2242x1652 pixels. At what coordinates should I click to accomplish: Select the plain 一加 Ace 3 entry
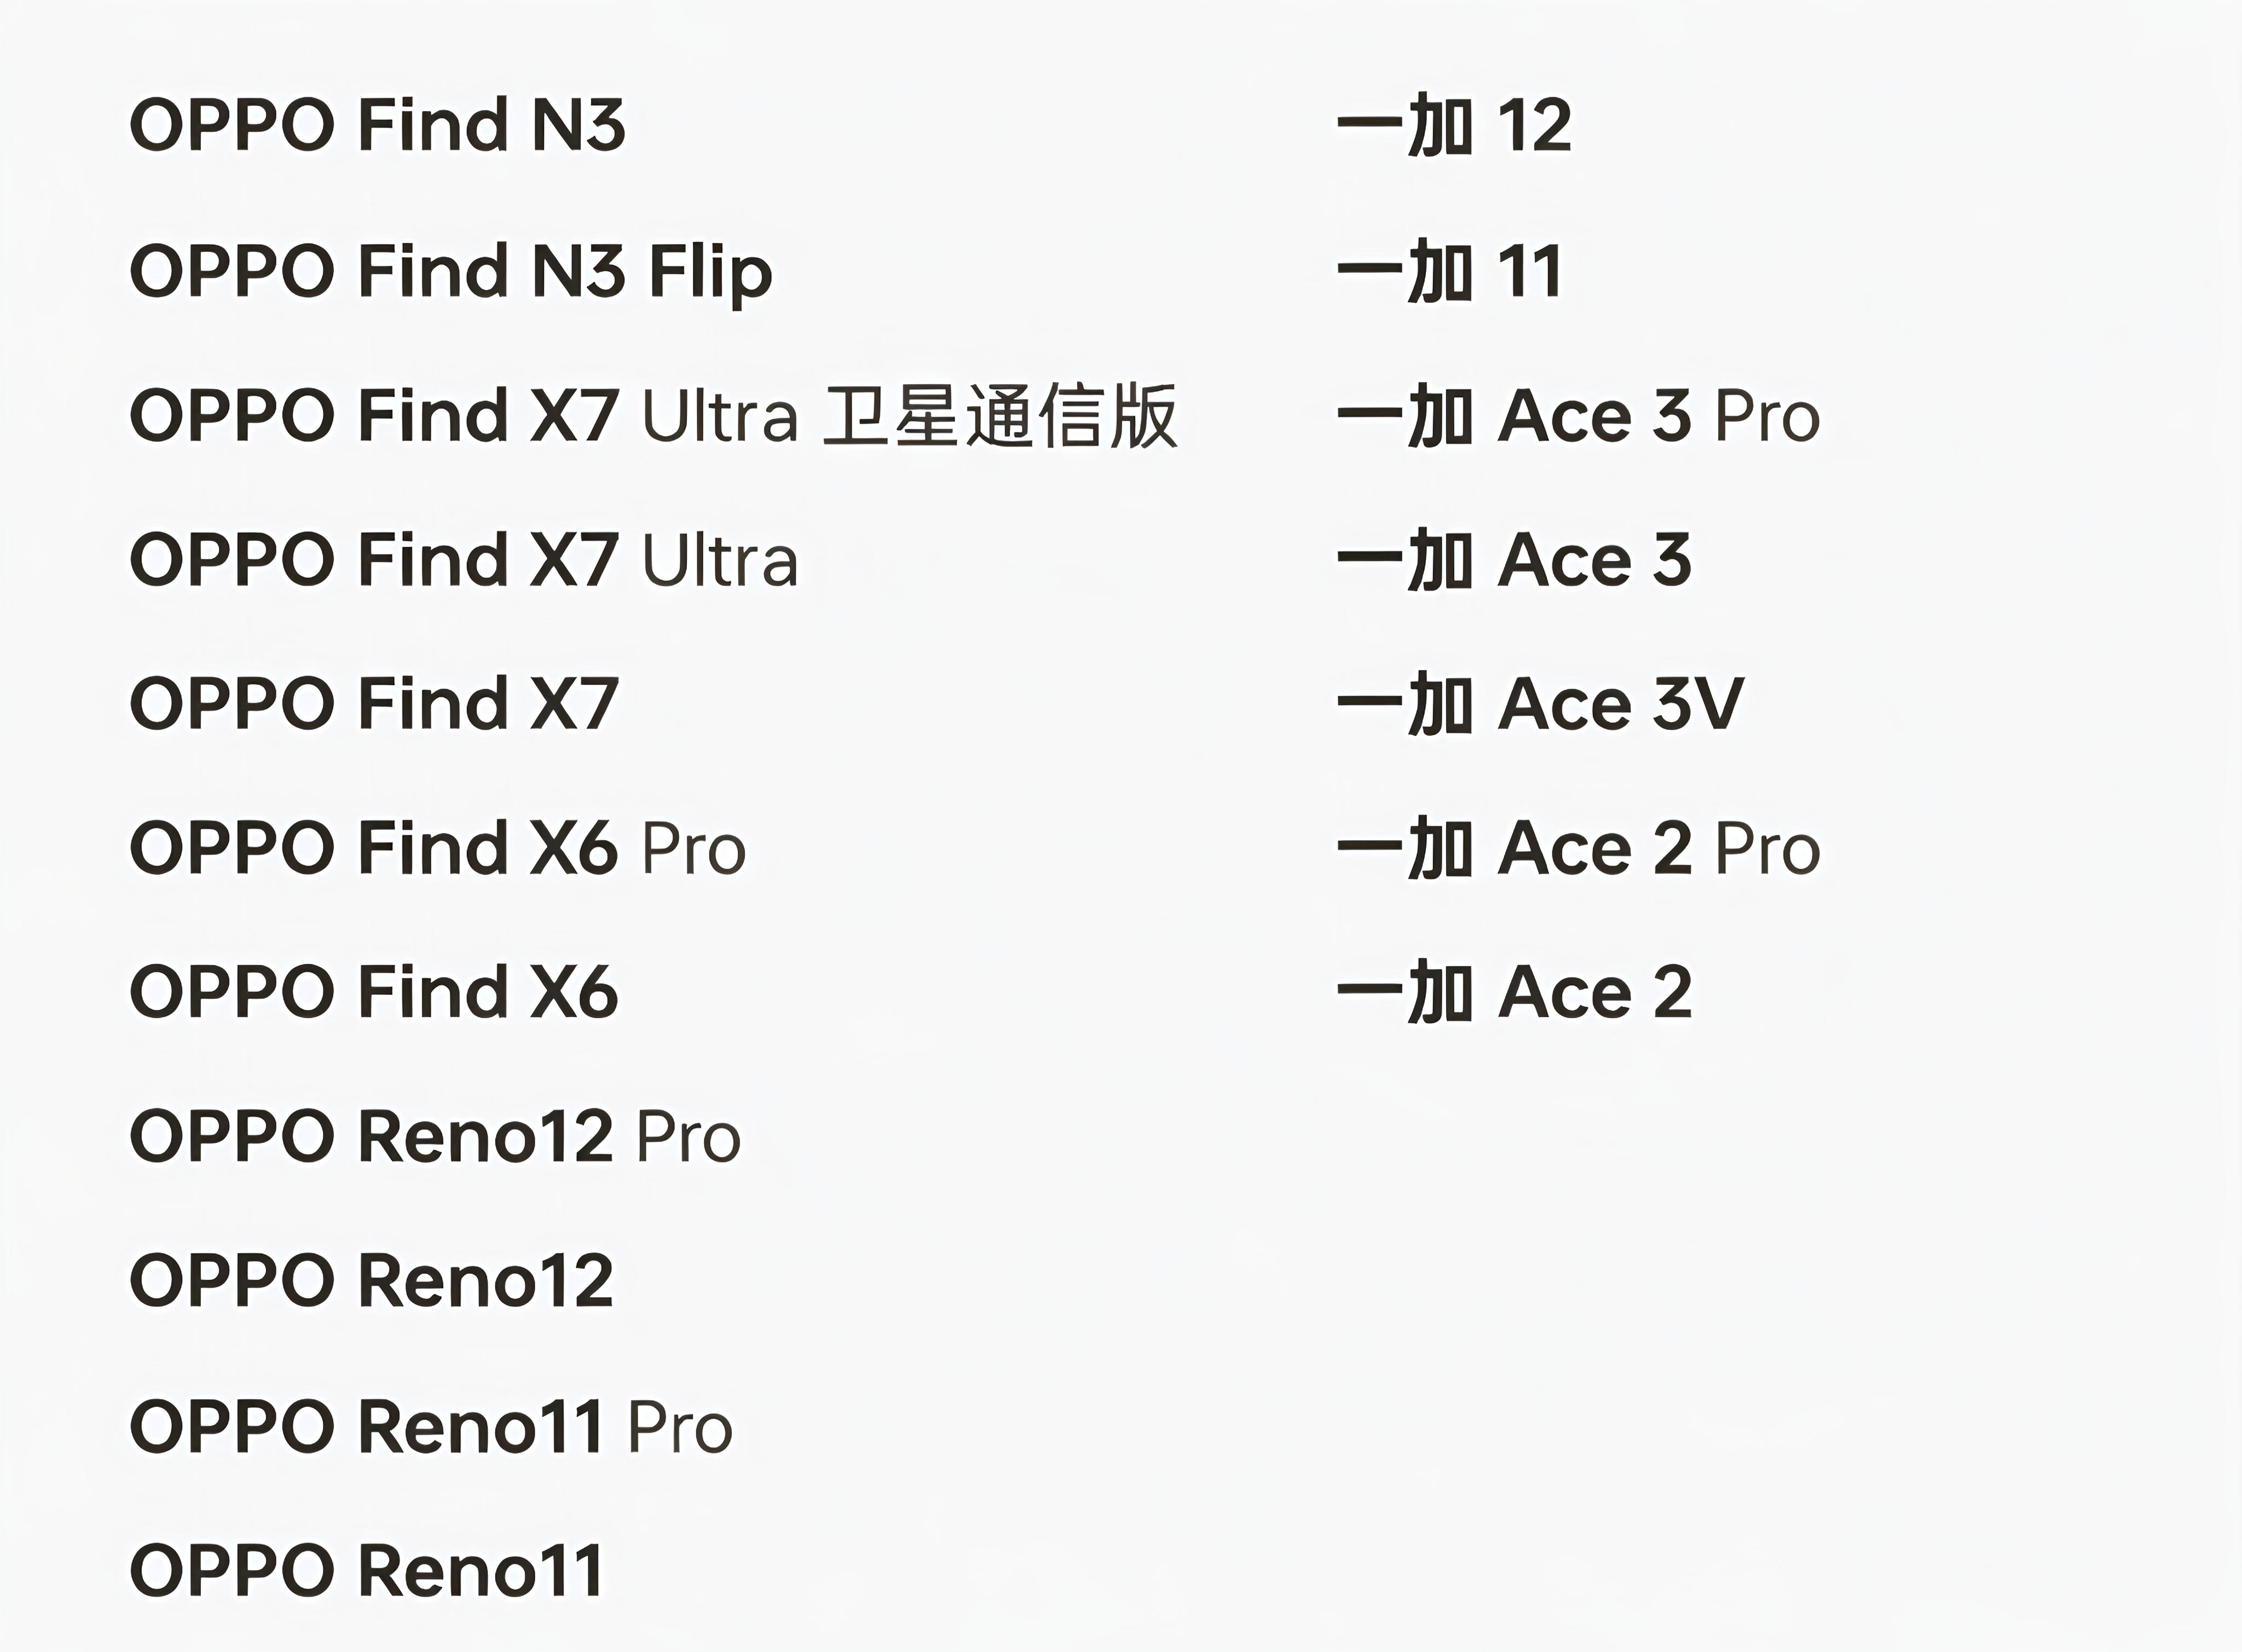[1514, 560]
